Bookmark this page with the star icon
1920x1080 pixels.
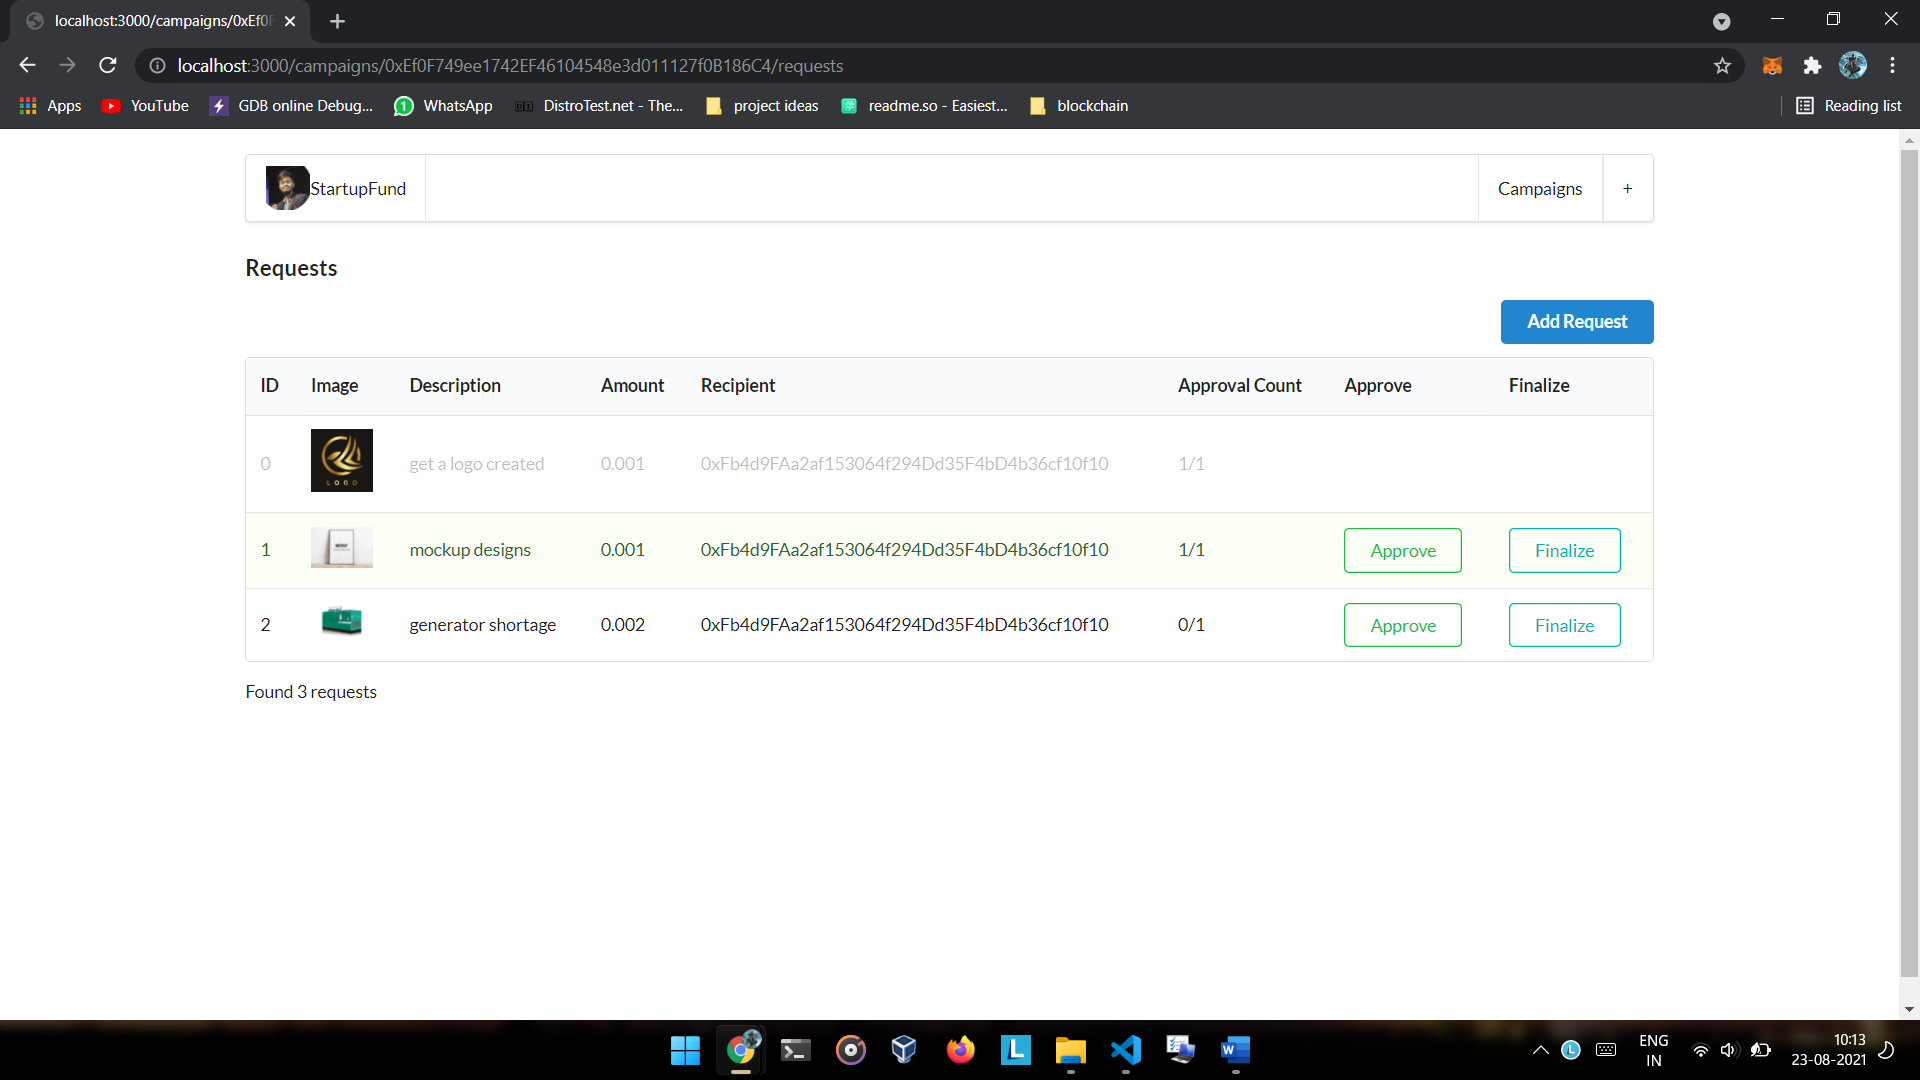point(1723,65)
